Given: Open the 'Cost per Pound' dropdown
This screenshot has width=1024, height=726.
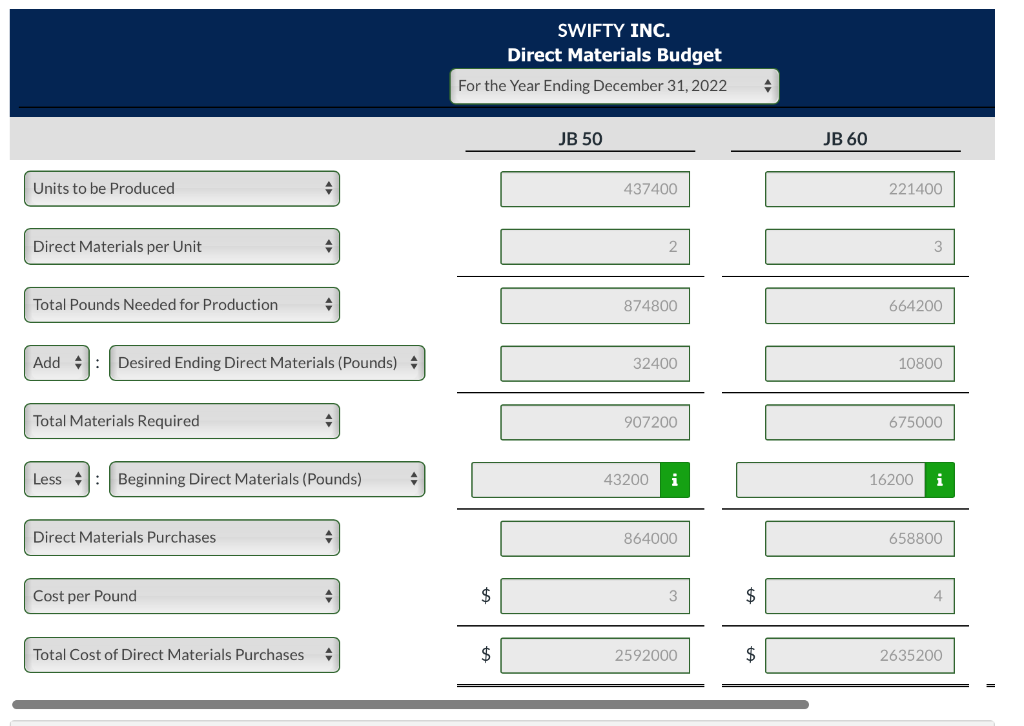Looking at the screenshot, I should pos(182,596).
